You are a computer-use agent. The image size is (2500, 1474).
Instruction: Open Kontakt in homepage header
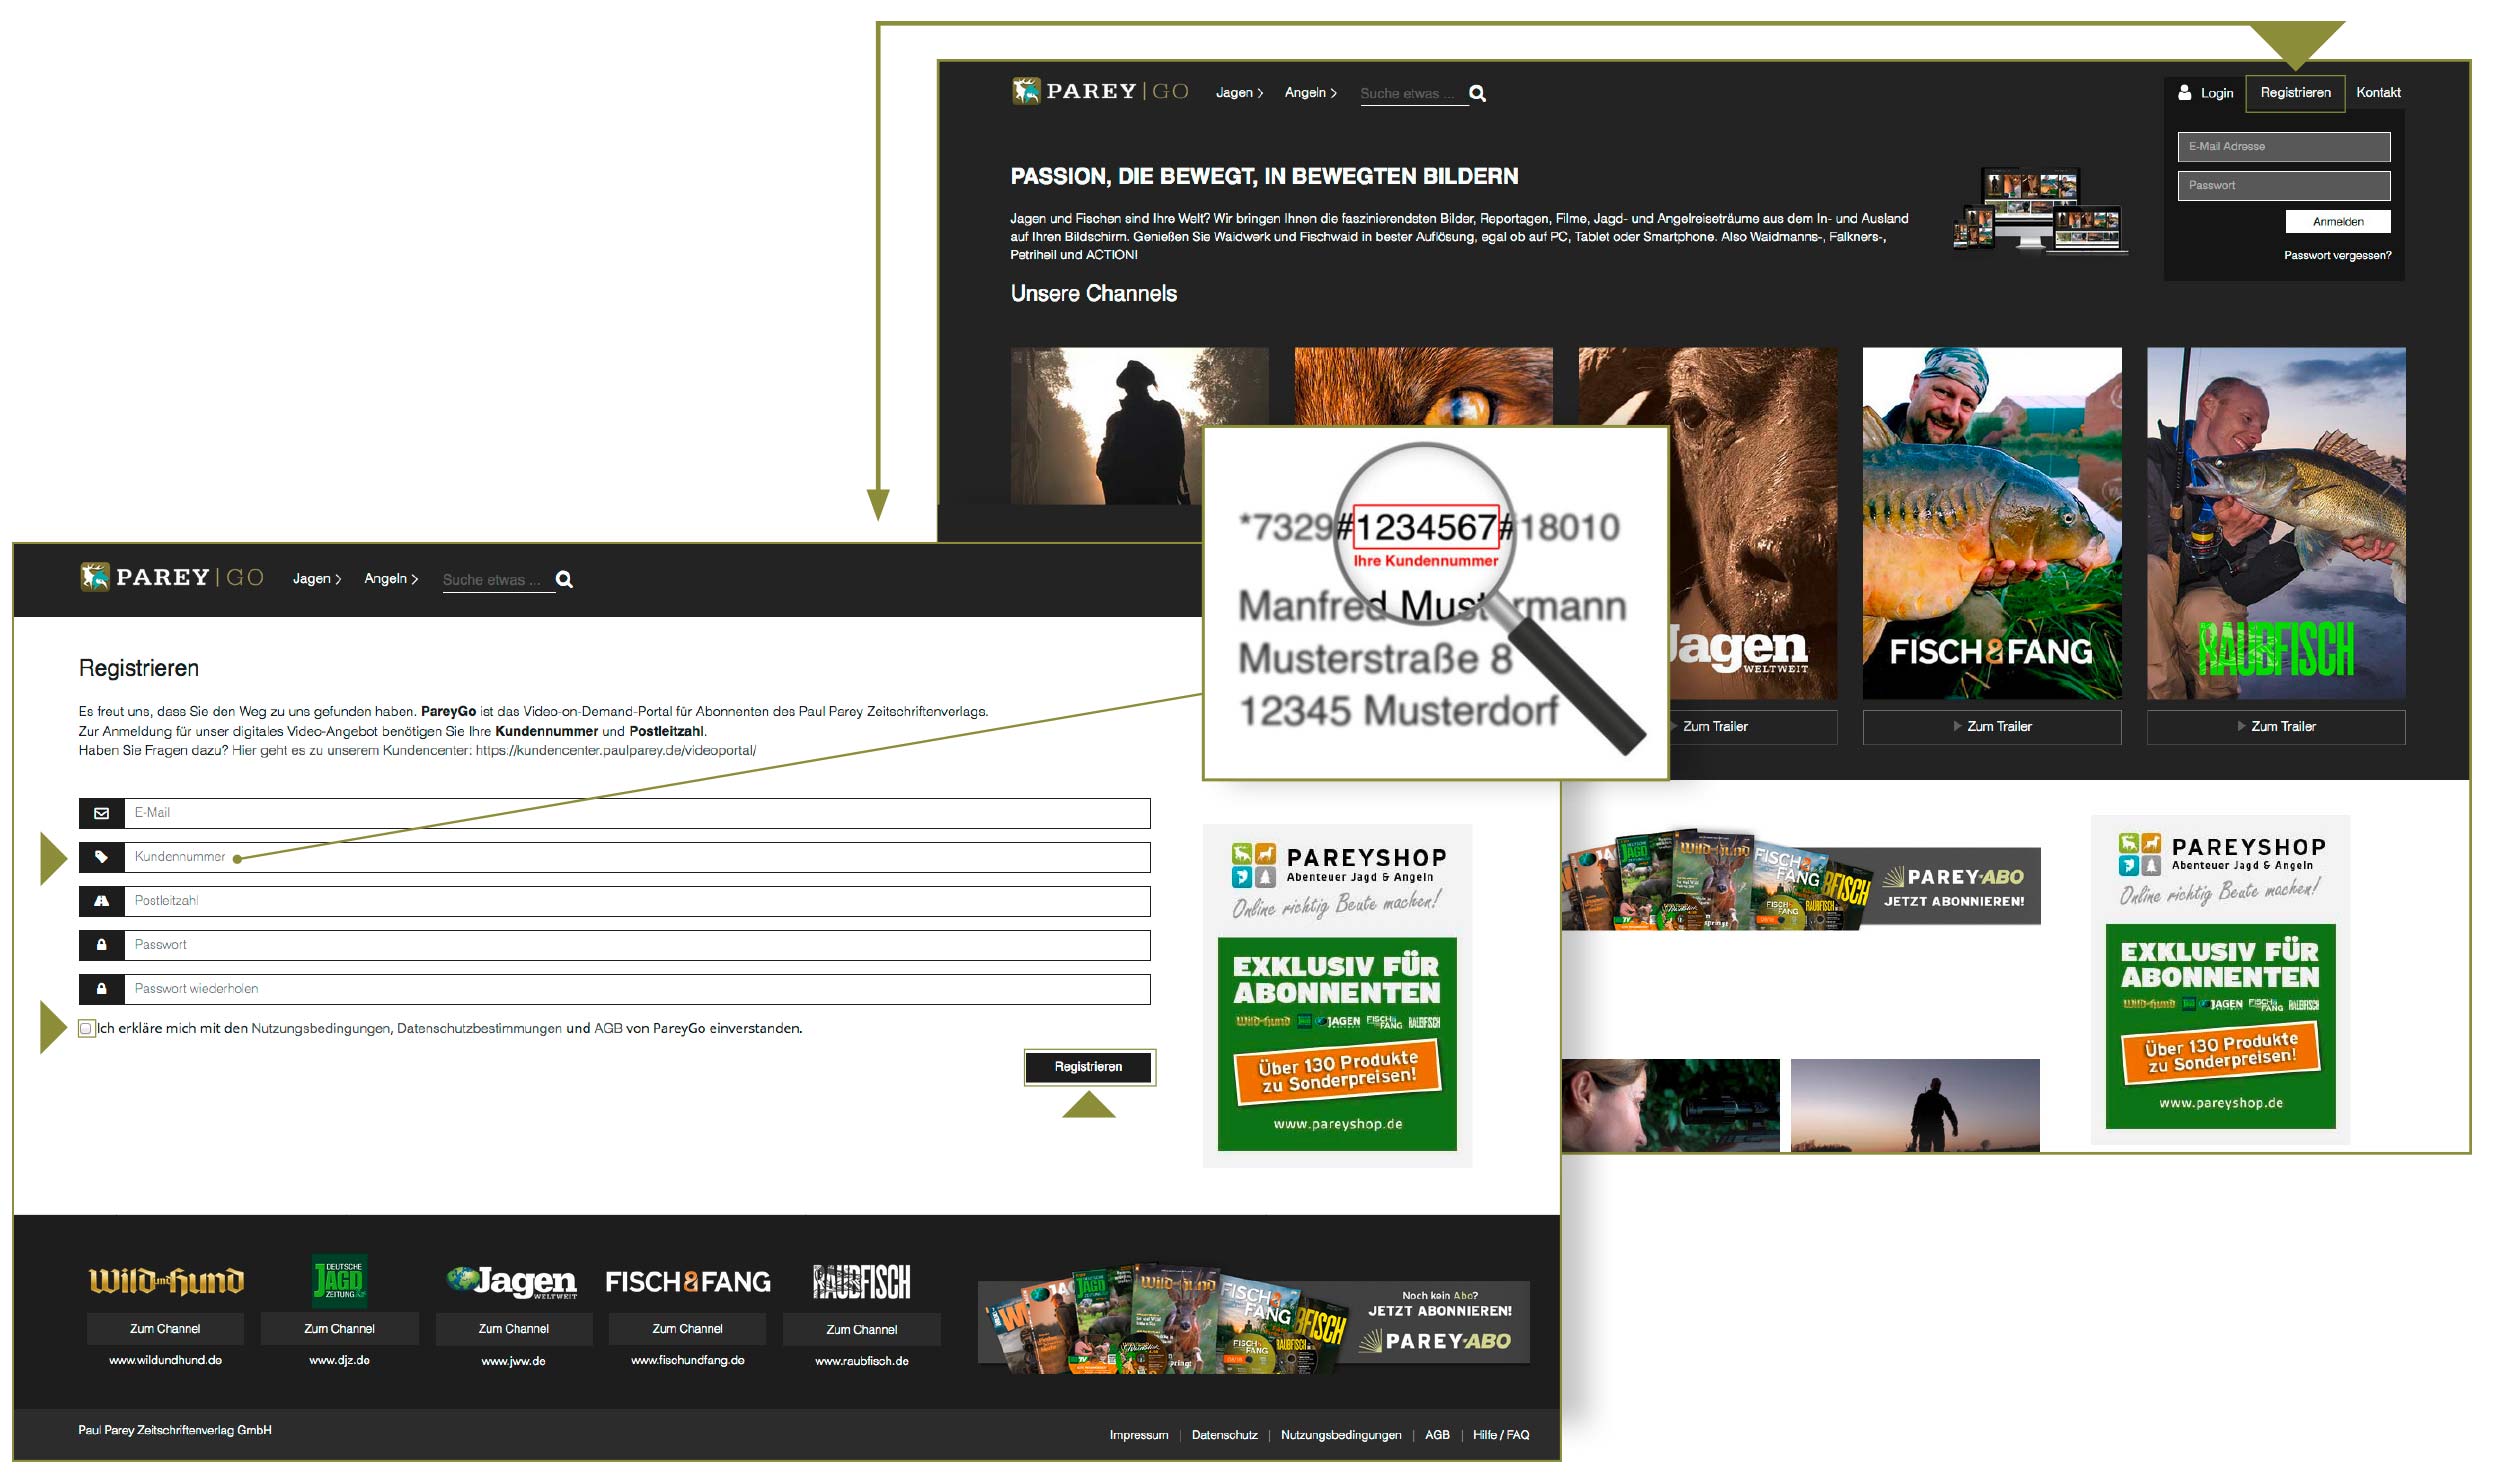pos(2378,93)
